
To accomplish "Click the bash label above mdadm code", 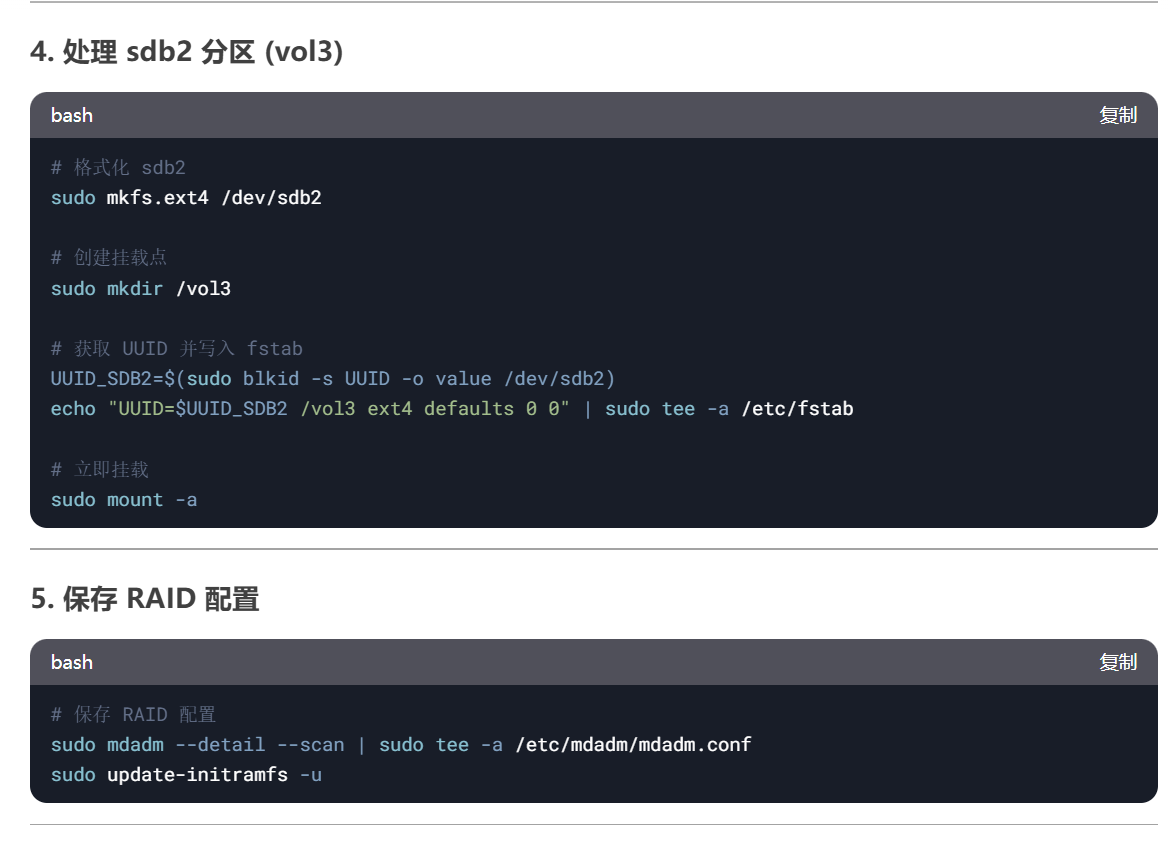I will (72, 662).
